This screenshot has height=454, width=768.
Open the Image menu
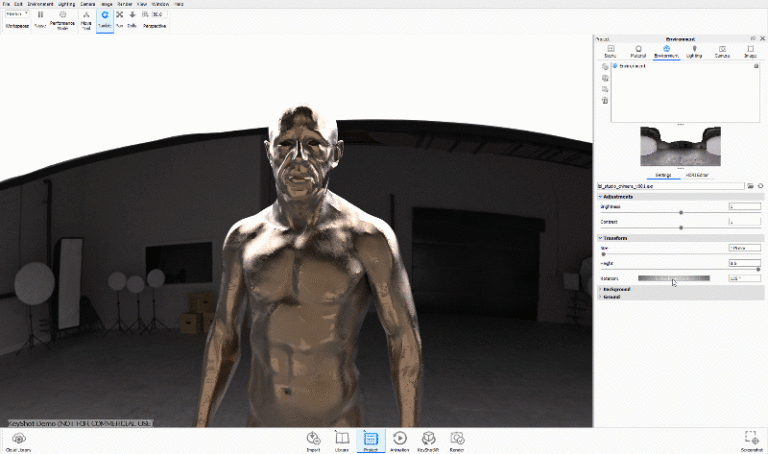point(107,4)
